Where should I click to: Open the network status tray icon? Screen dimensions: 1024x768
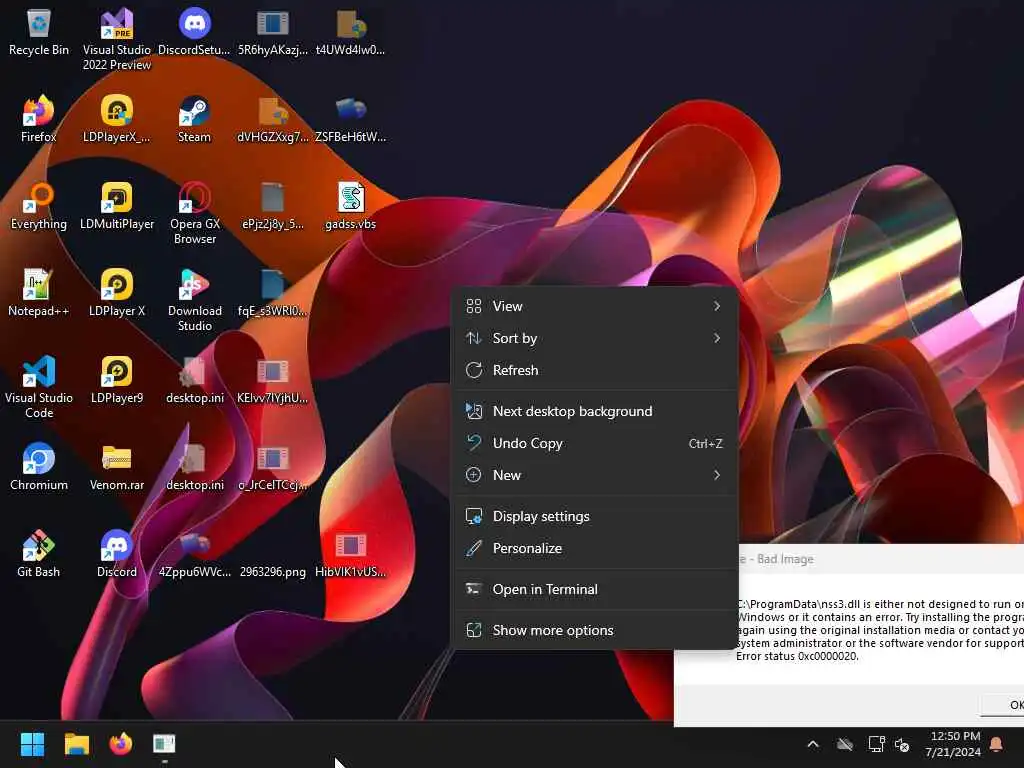876,744
